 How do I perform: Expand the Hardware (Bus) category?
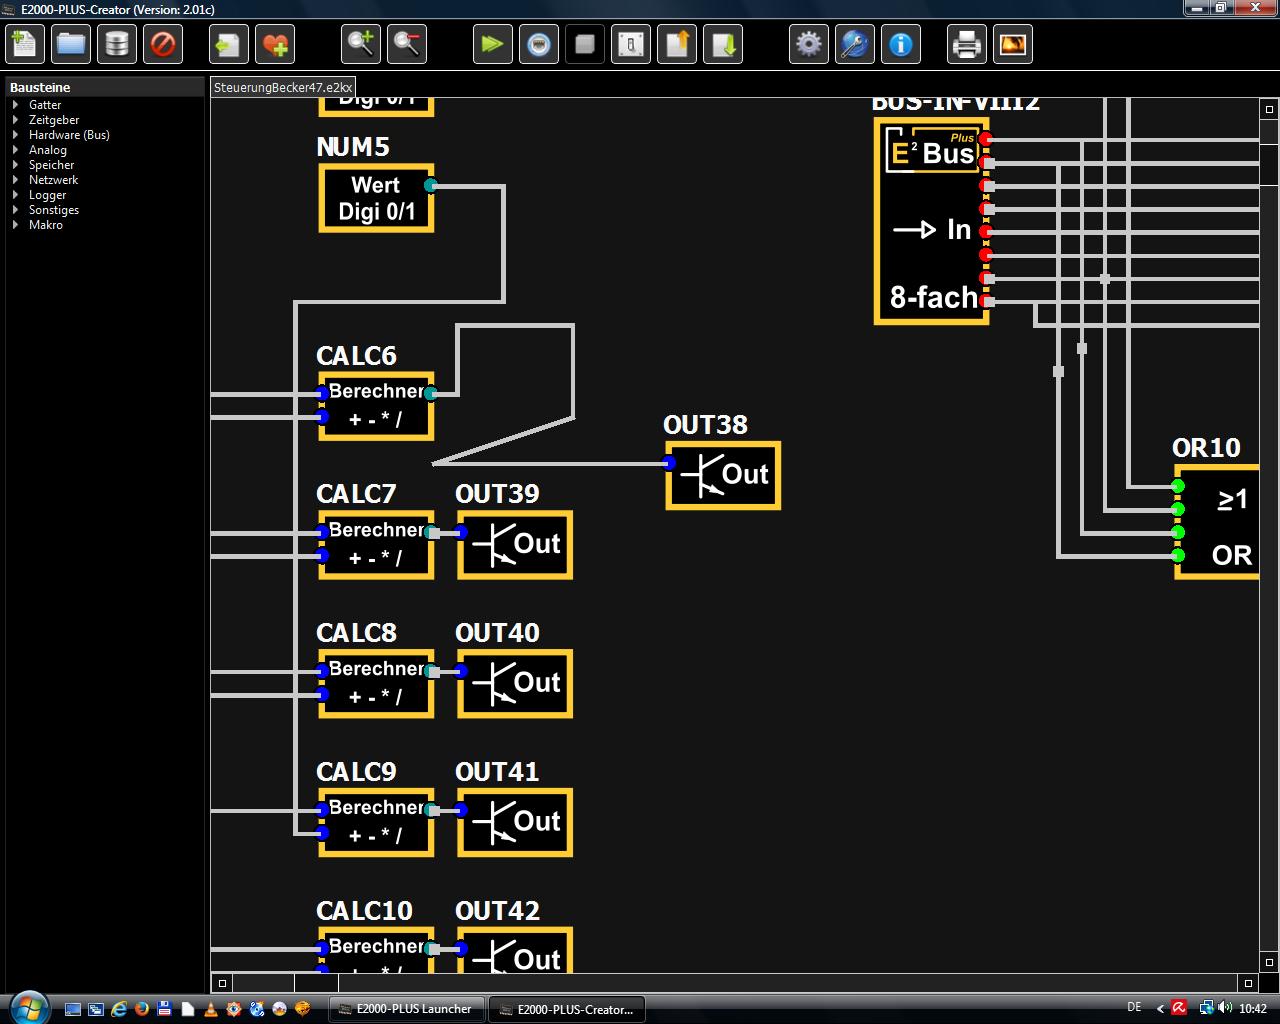click(x=69, y=135)
